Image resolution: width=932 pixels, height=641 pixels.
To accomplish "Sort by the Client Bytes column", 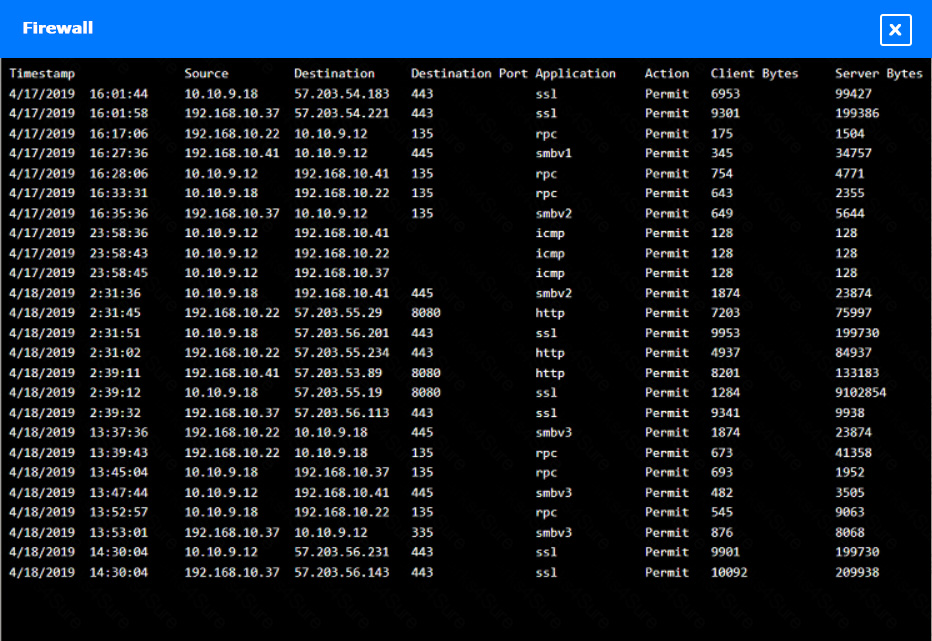I will 753,73.
